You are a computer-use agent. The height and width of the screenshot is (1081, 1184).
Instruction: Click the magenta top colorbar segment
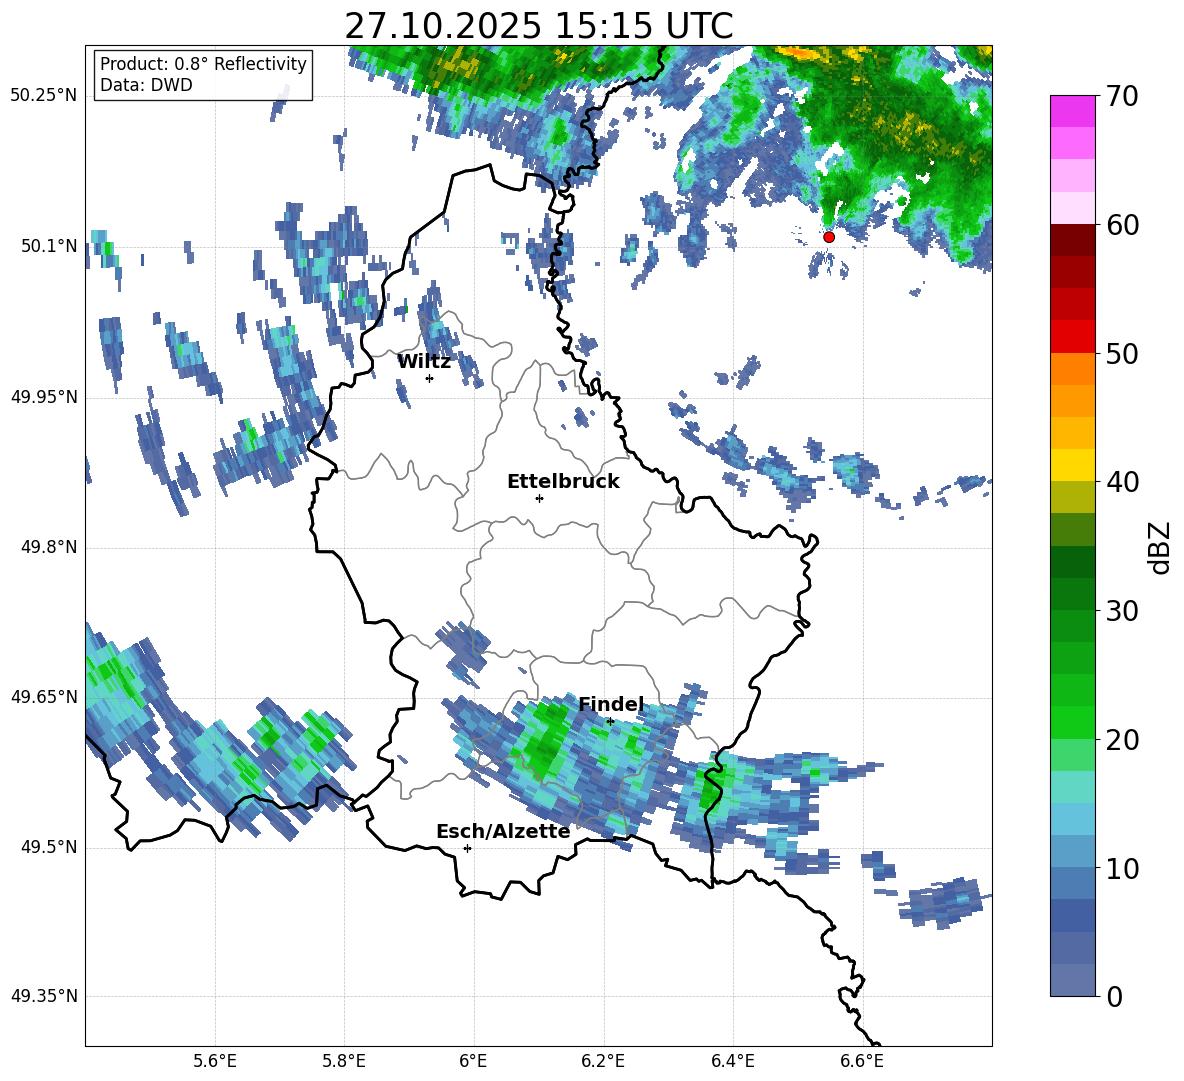point(1072,112)
